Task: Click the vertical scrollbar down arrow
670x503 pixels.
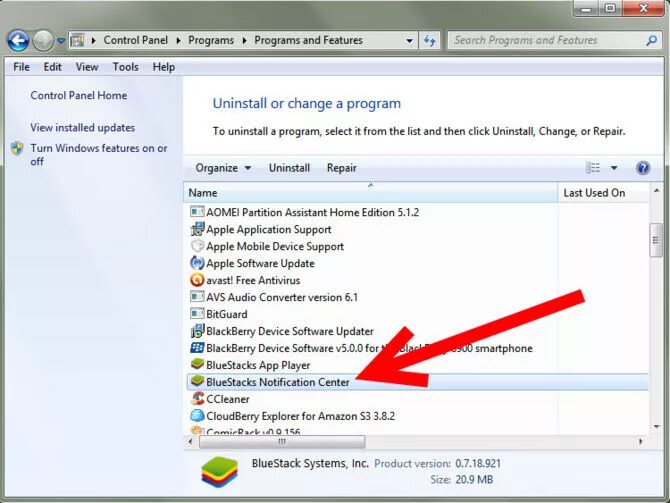Action: [656, 427]
